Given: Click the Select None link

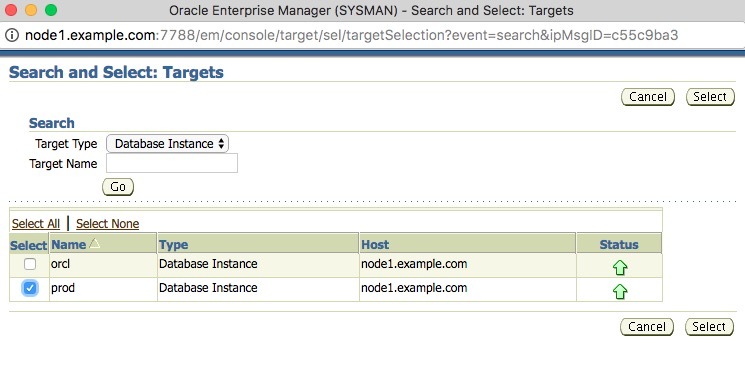Looking at the screenshot, I should [x=107, y=223].
